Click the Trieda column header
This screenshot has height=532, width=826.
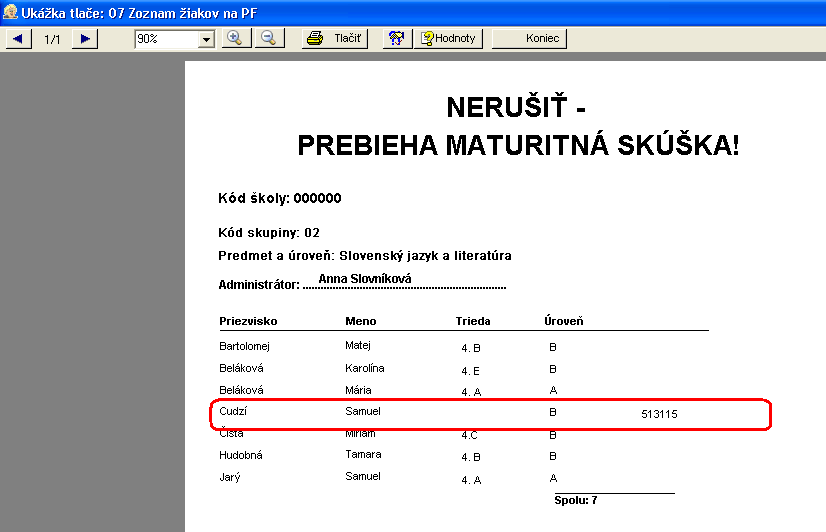(473, 321)
